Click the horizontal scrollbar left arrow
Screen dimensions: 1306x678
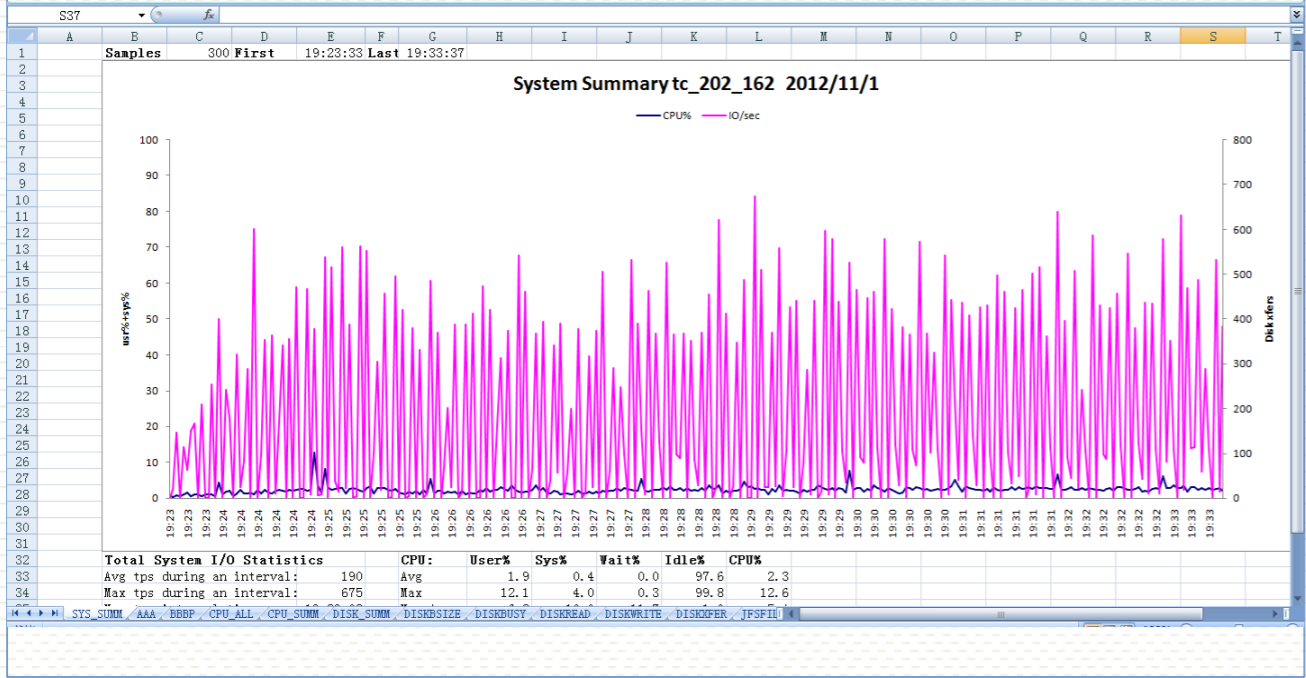[x=792, y=614]
